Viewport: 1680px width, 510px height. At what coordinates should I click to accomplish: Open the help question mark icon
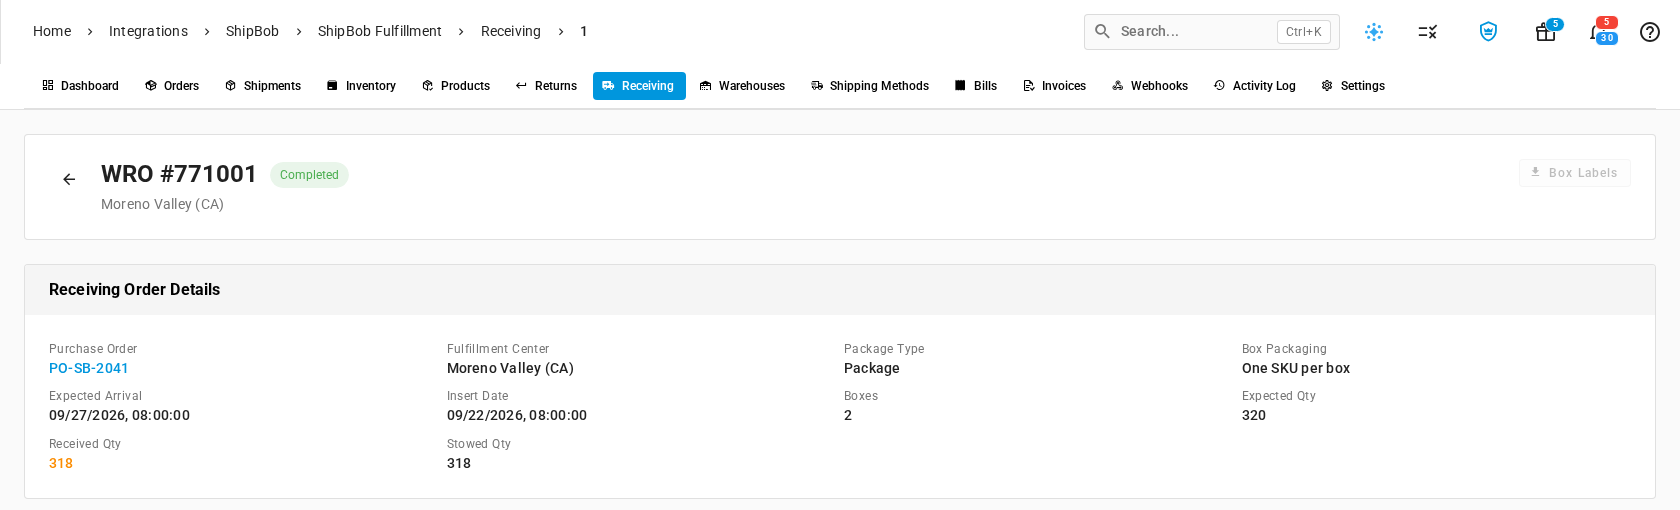1650,32
